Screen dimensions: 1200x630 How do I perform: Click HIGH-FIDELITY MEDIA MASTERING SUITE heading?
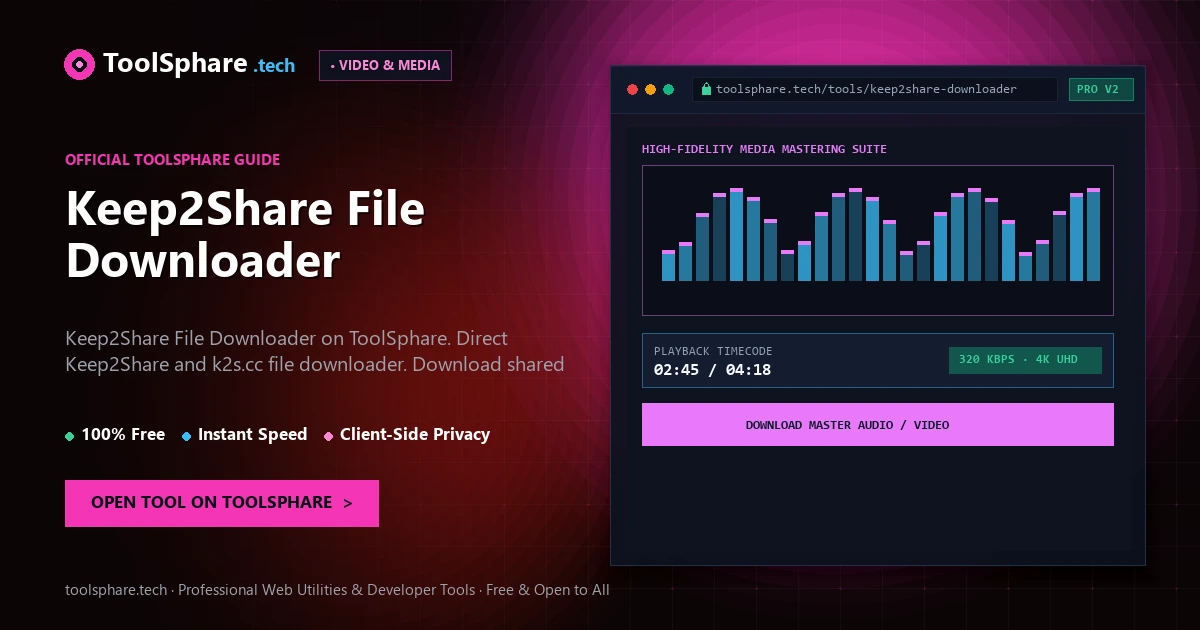[x=764, y=149]
